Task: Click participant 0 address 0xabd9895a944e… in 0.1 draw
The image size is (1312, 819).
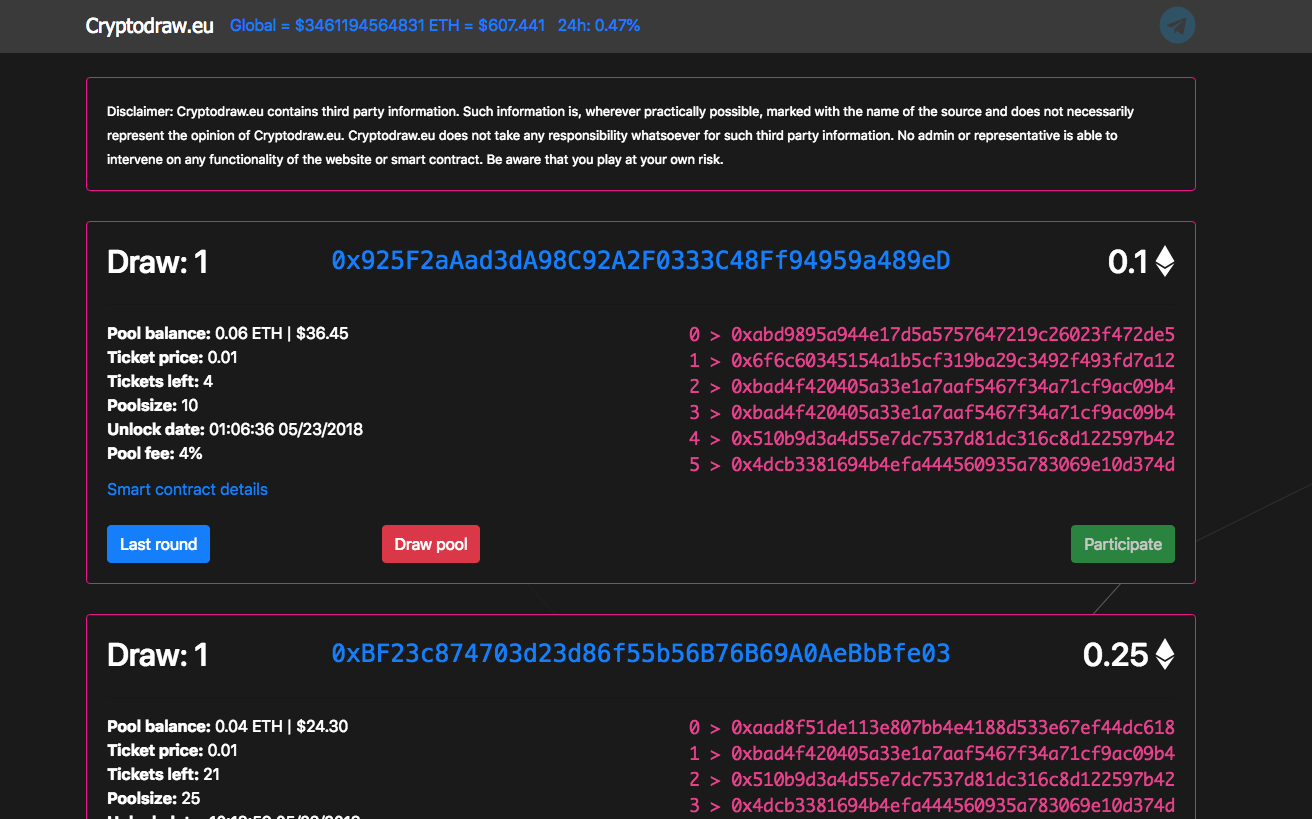Action: pos(953,334)
